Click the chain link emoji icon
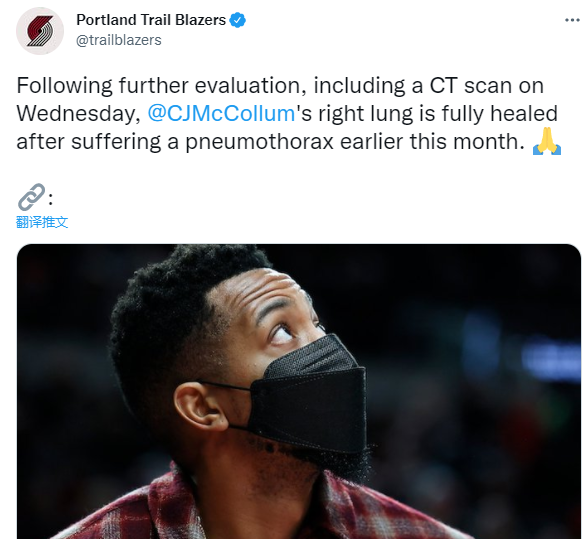This screenshot has width=586, height=539. (x=31, y=197)
